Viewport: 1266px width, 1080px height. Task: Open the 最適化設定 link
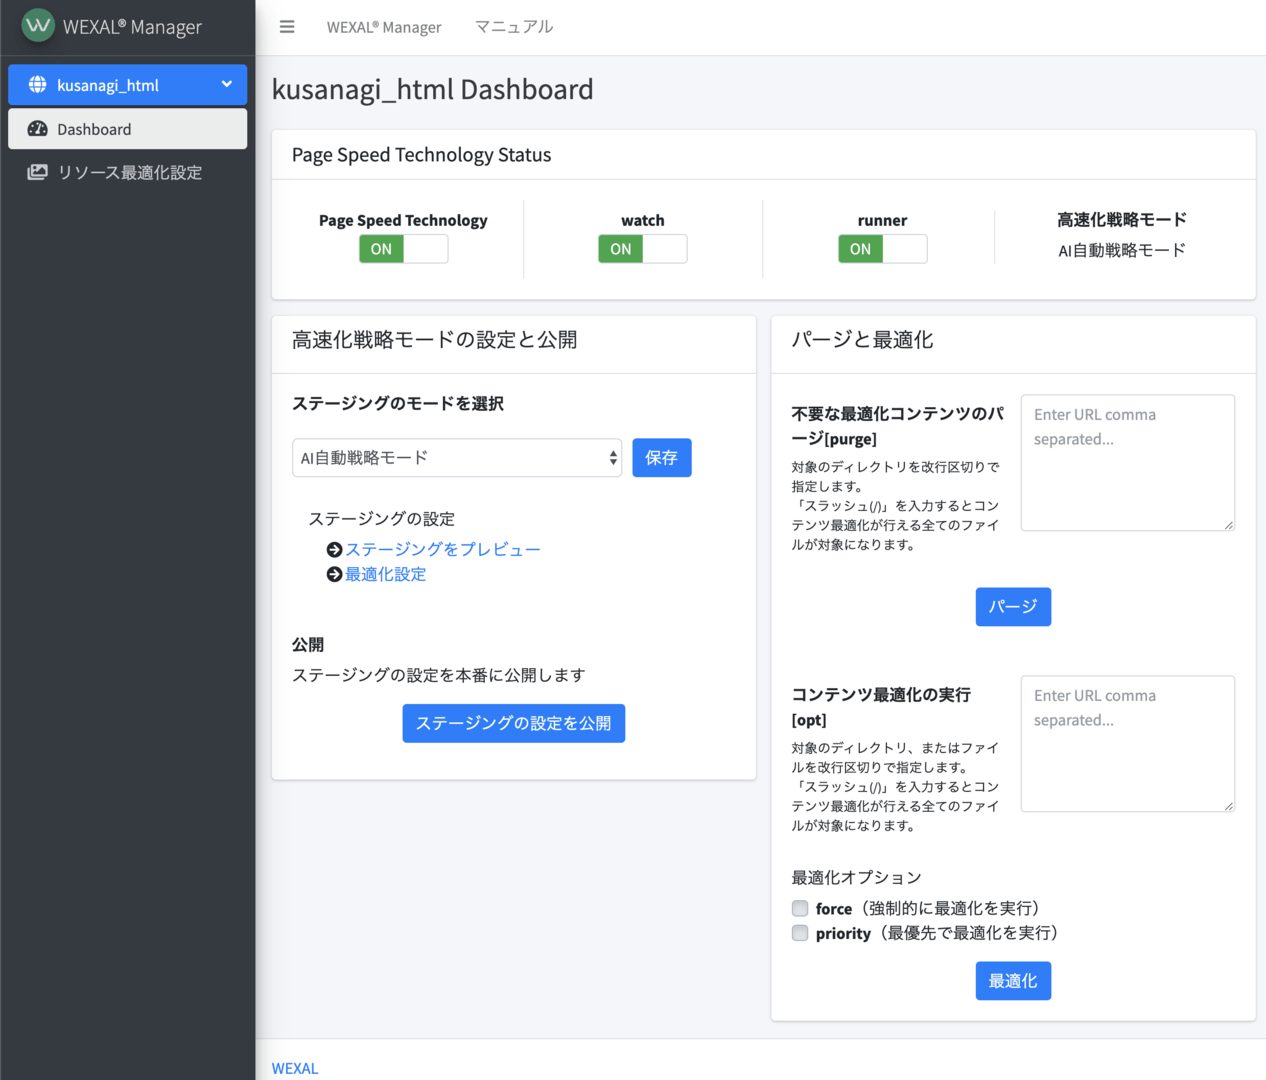coord(386,574)
